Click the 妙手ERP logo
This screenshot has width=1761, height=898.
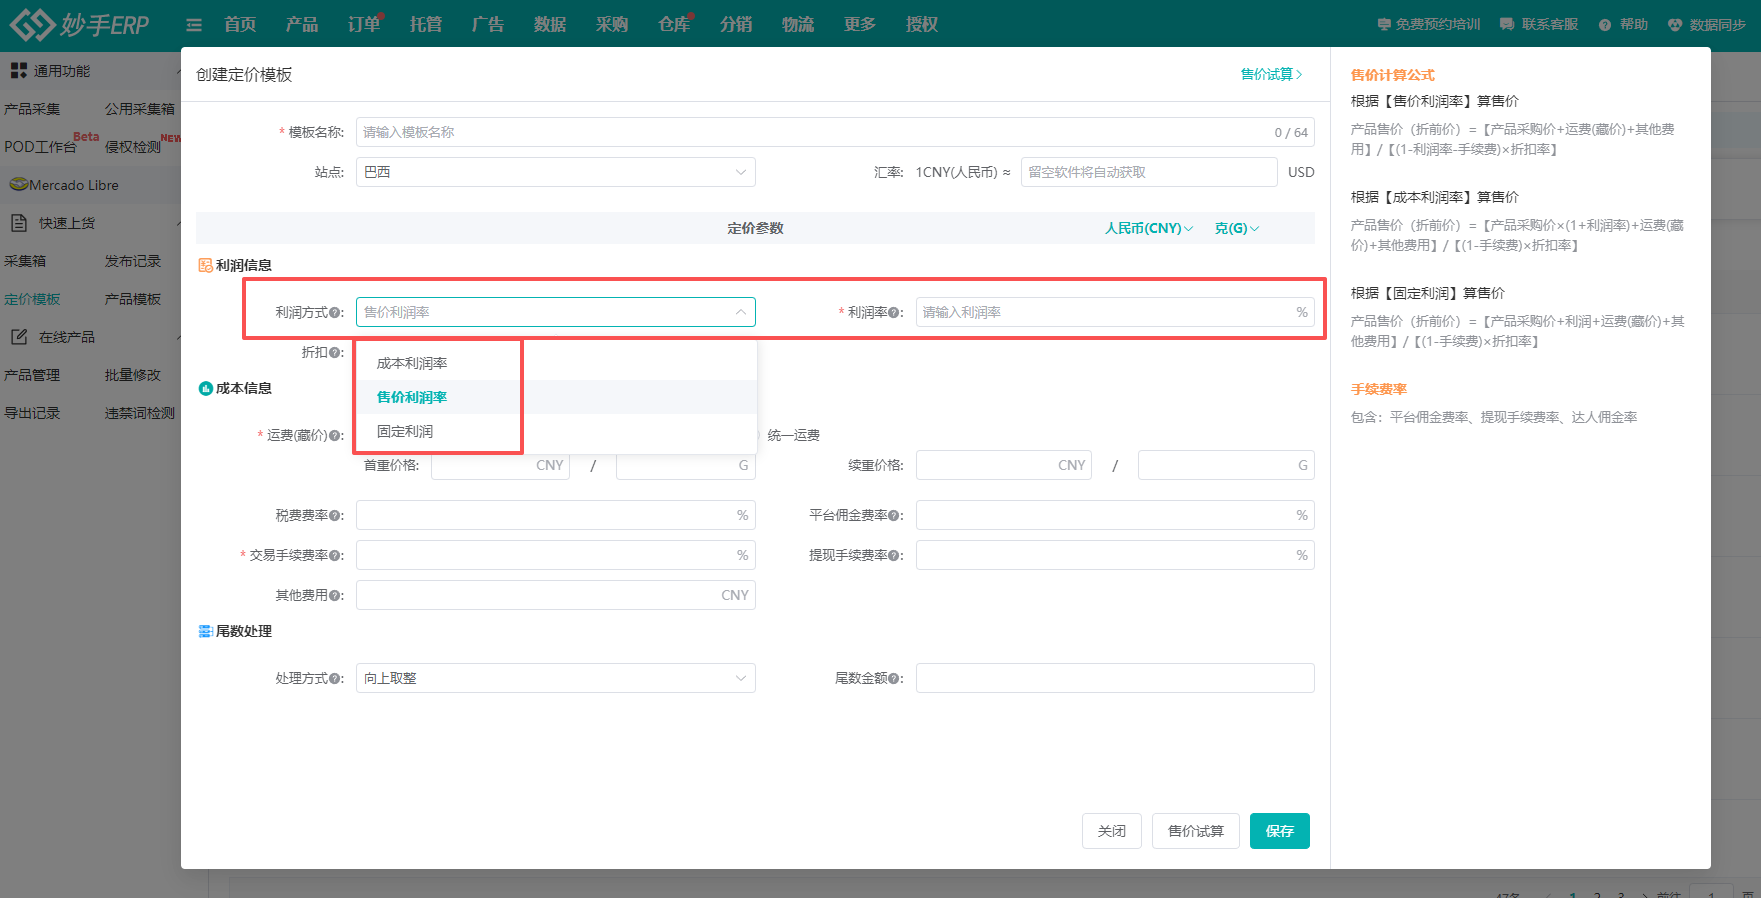tap(80, 24)
